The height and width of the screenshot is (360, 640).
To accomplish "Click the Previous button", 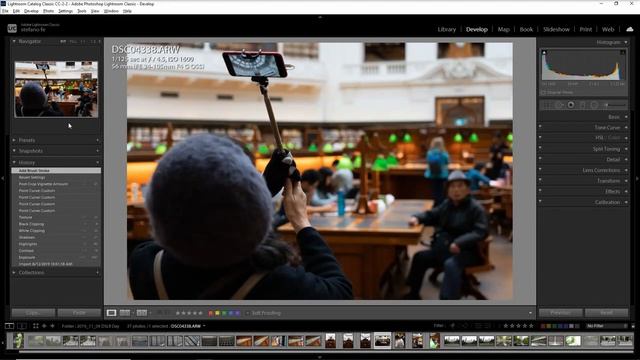I will tap(560, 313).
